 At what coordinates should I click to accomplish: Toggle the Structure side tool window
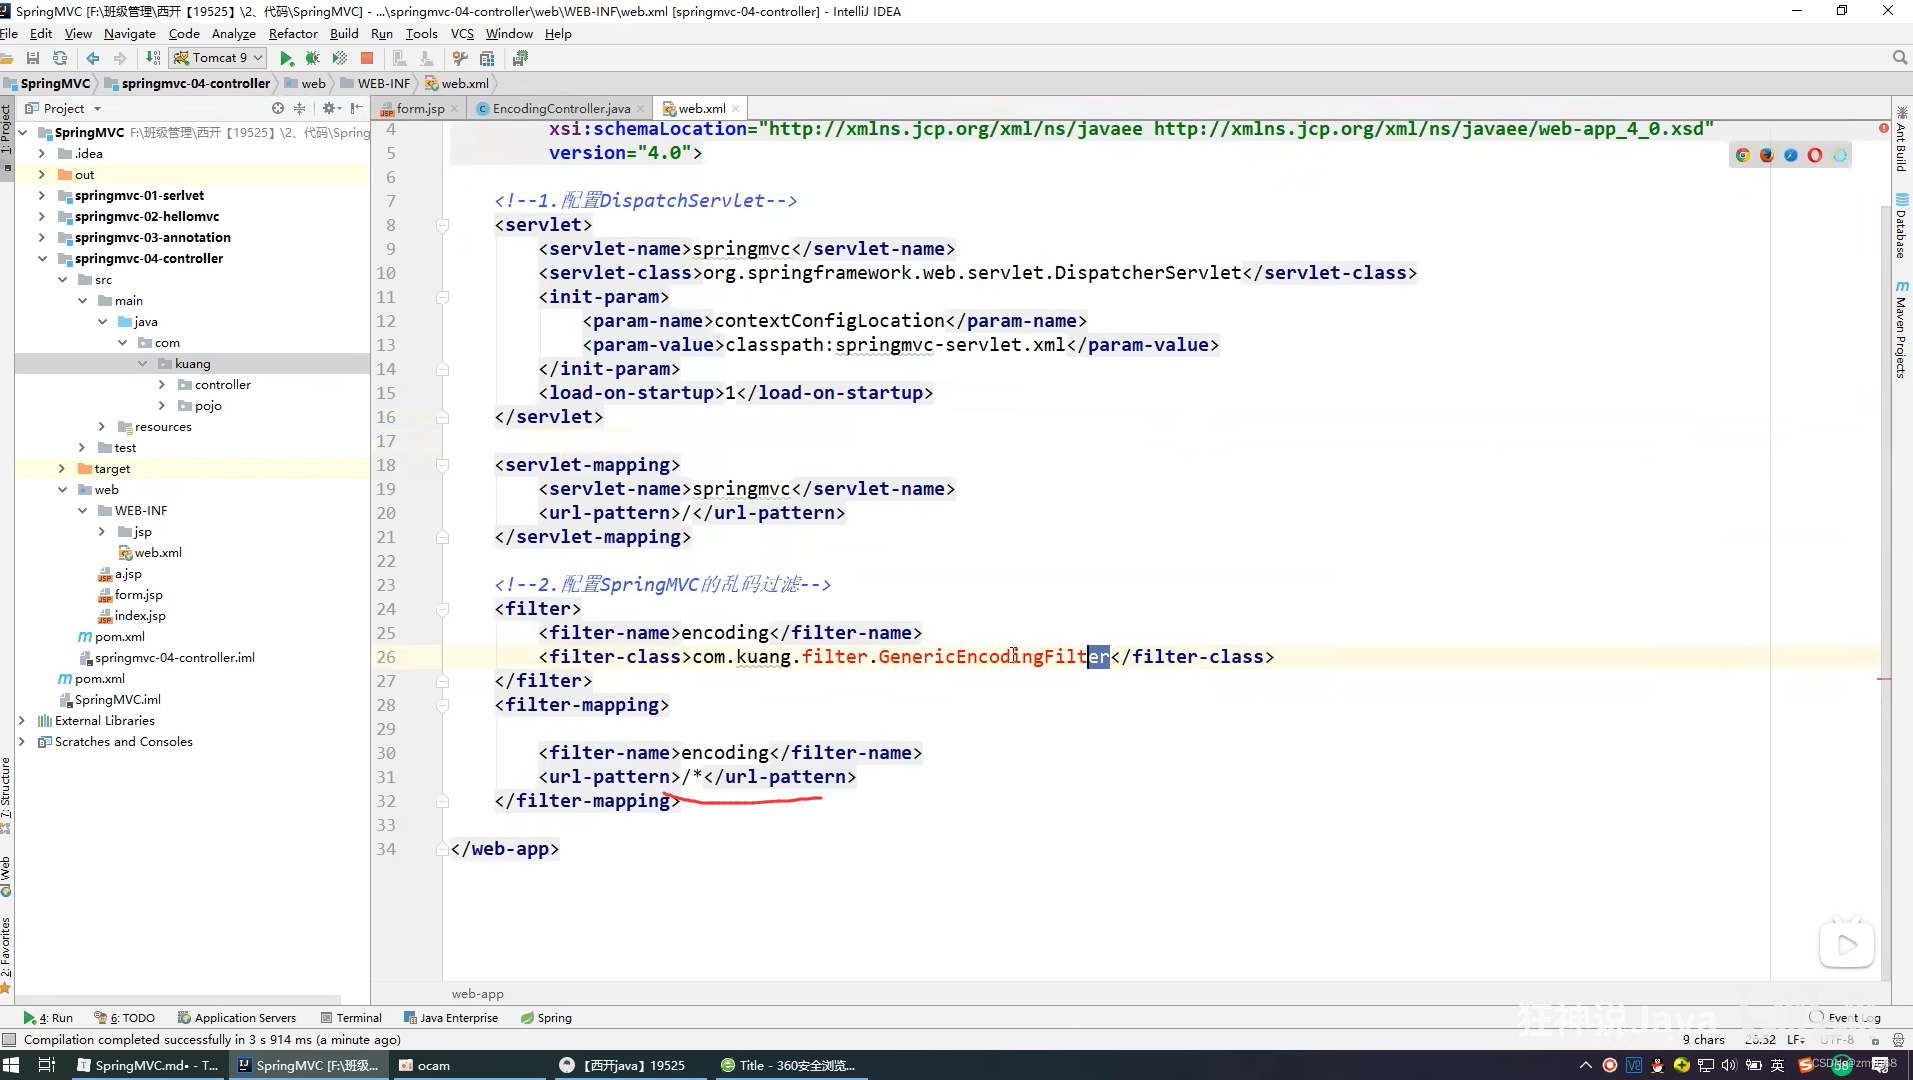click(x=6, y=795)
